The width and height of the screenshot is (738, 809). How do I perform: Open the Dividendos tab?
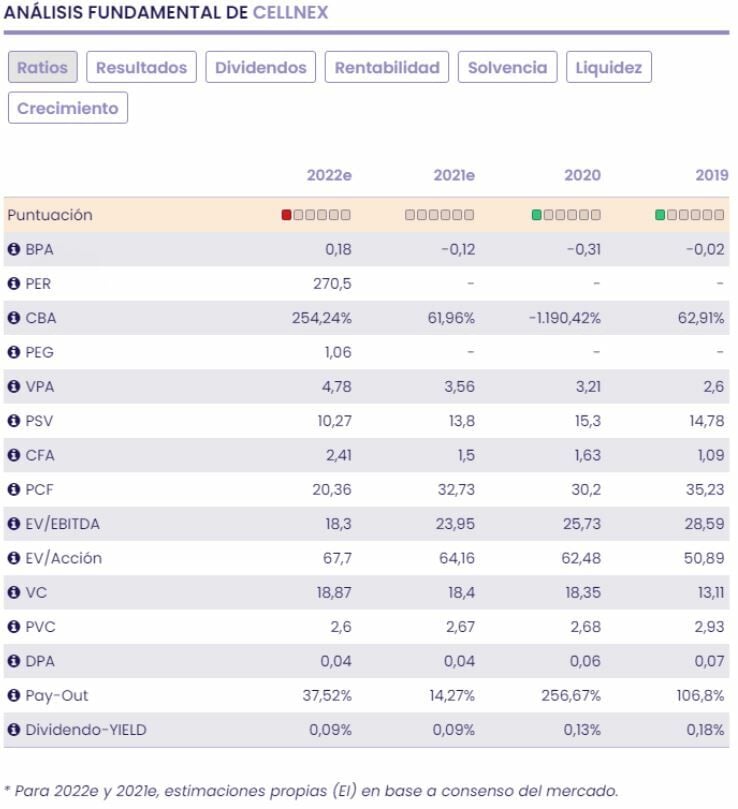(x=261, y=68)
